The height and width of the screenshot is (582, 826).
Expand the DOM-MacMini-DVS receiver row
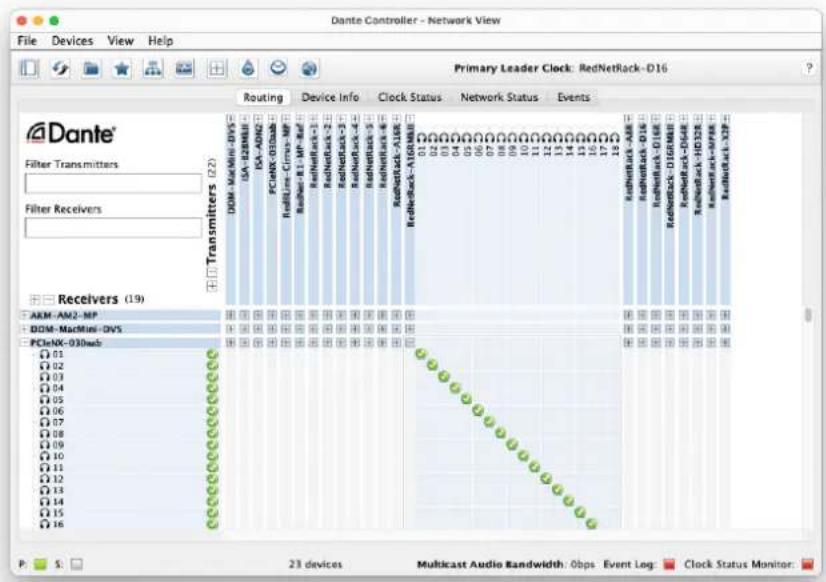click(24, 329)
